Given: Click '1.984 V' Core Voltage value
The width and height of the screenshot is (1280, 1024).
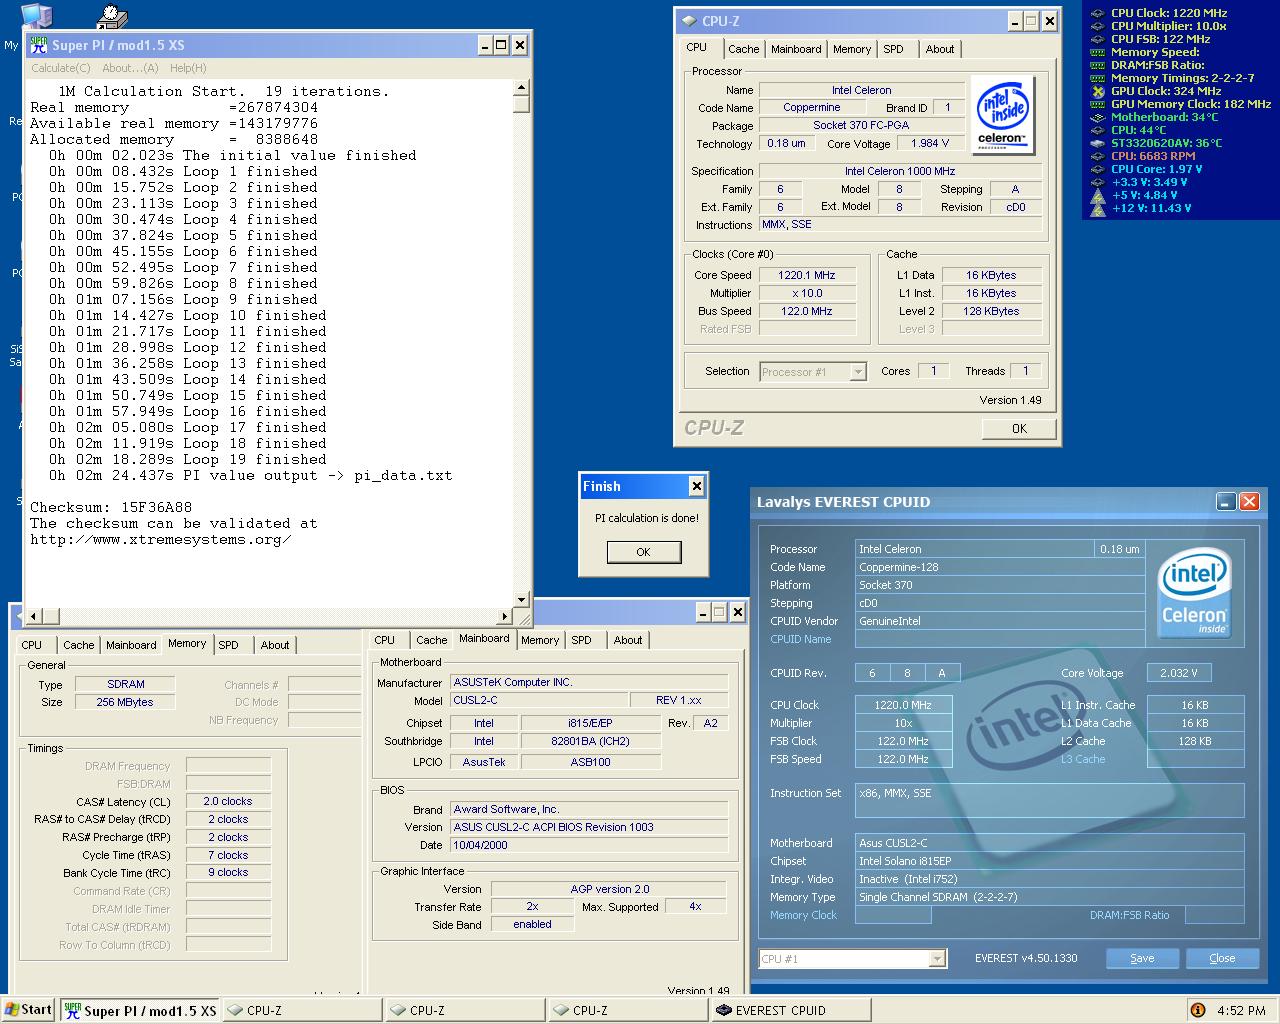Looking at the screenshot, I should click(930, 143).
